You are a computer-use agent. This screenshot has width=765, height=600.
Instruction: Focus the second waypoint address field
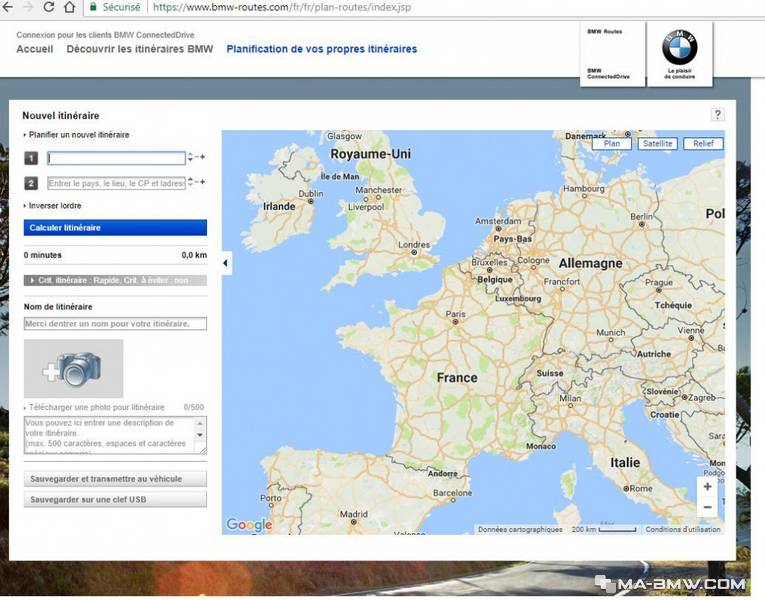click(x=116, y=183)
